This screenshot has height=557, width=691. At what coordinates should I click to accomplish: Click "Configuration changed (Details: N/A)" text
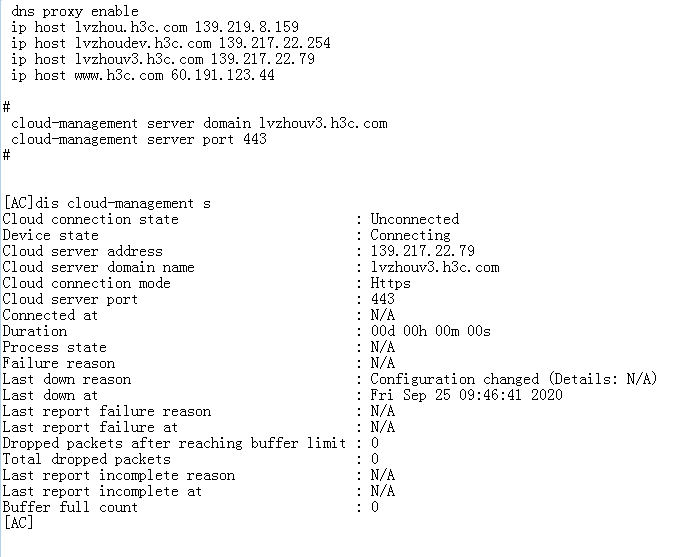pos(513,379)
